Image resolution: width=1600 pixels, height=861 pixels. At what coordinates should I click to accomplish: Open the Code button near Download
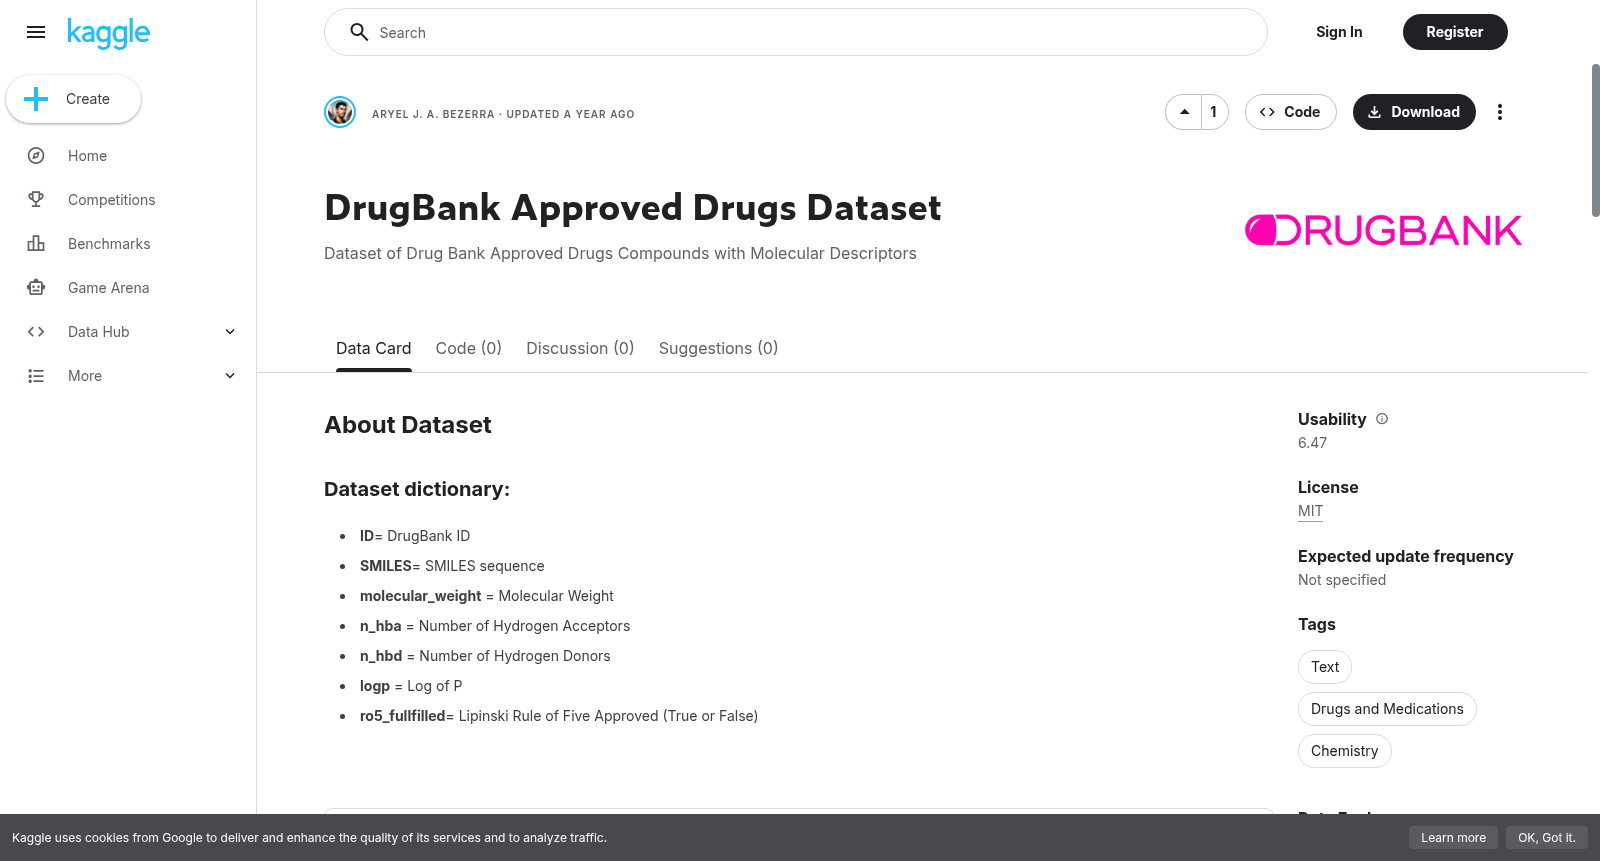[1290, 112]
